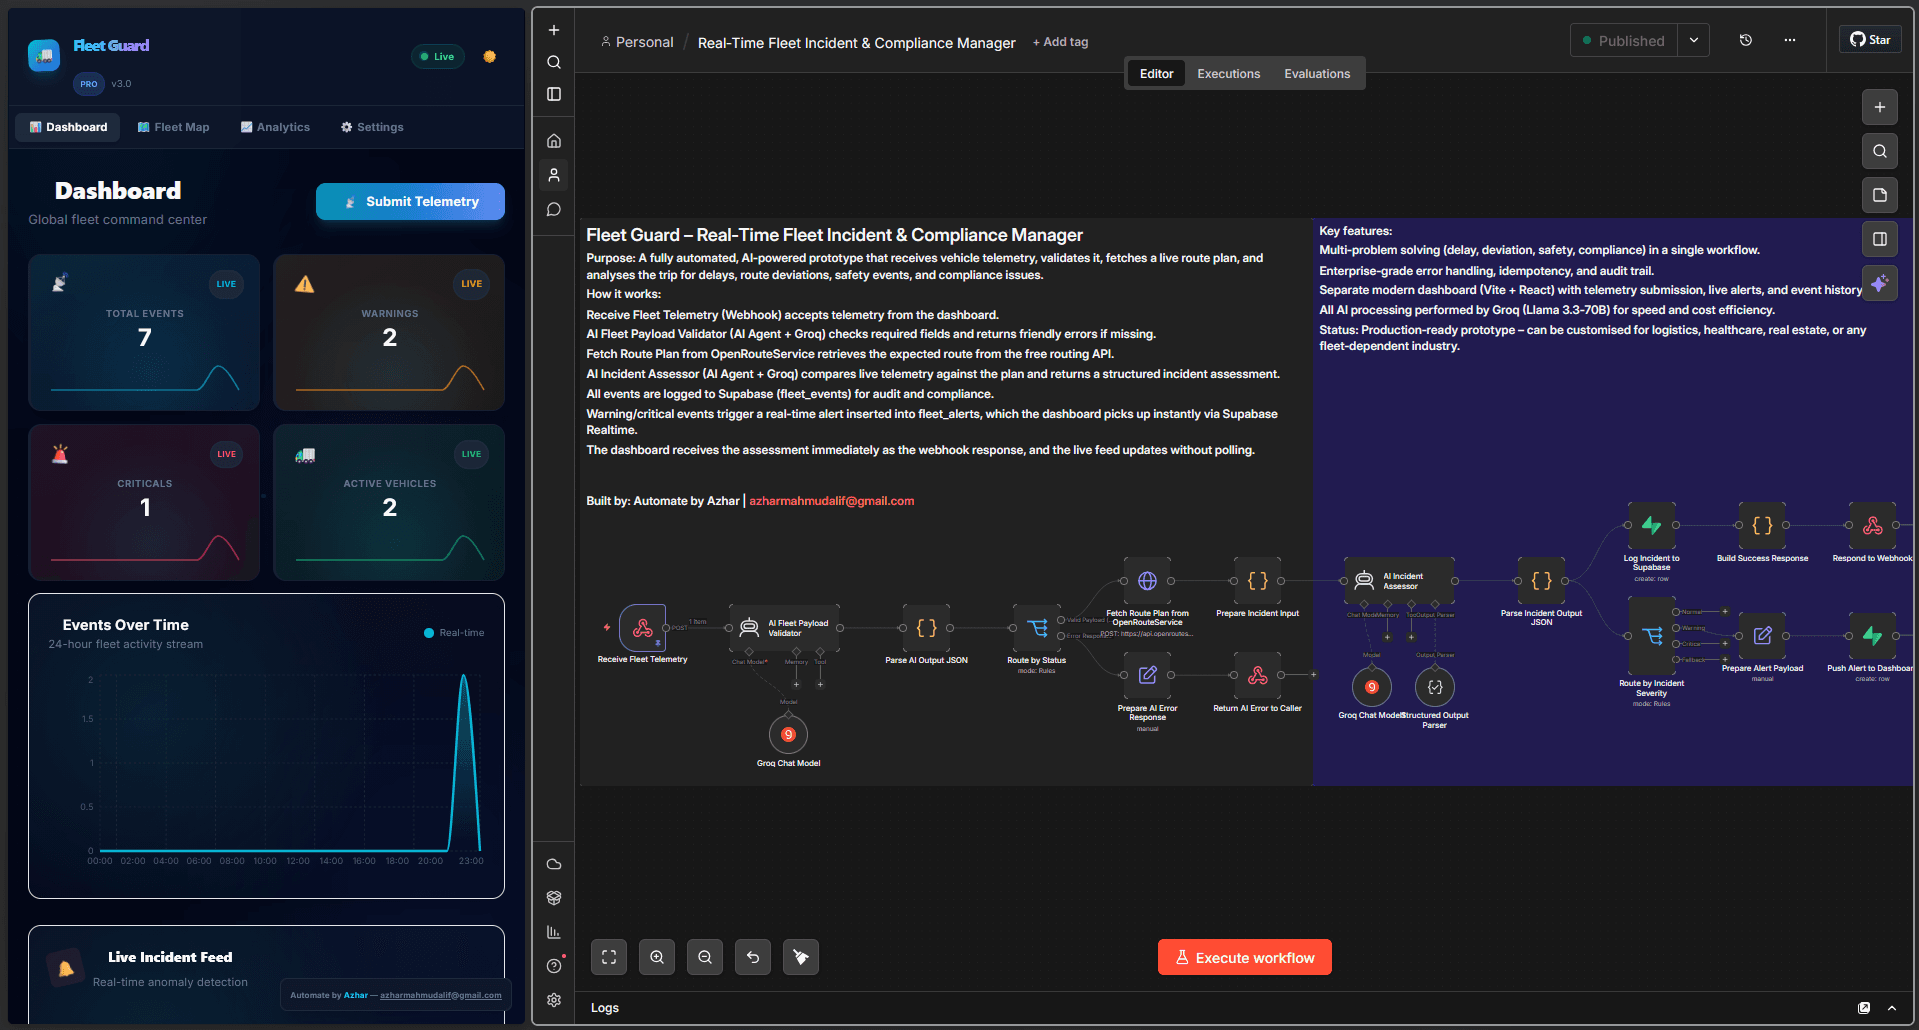Select the Warnings card
Viewport: 1919px width, 1030px height.
pyautogui.click(x=389, y=332)
